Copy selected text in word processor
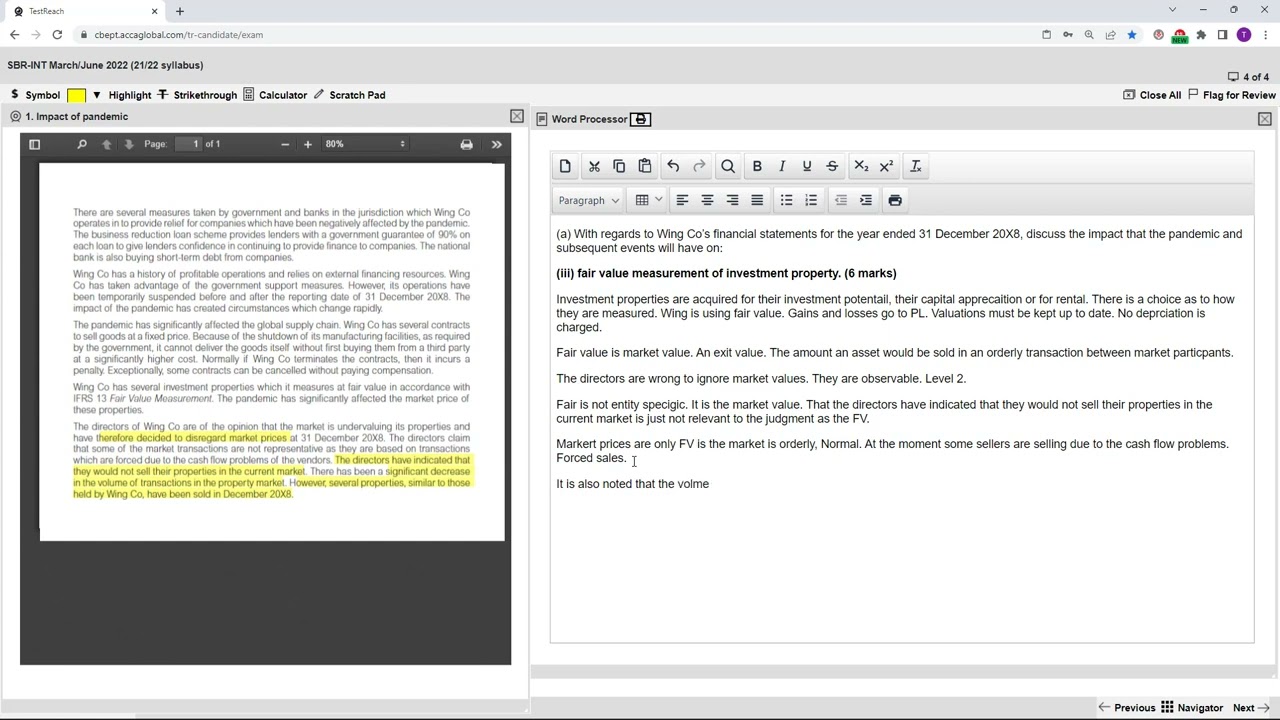This screenshot has width=1280, height=720. [619, 166]
